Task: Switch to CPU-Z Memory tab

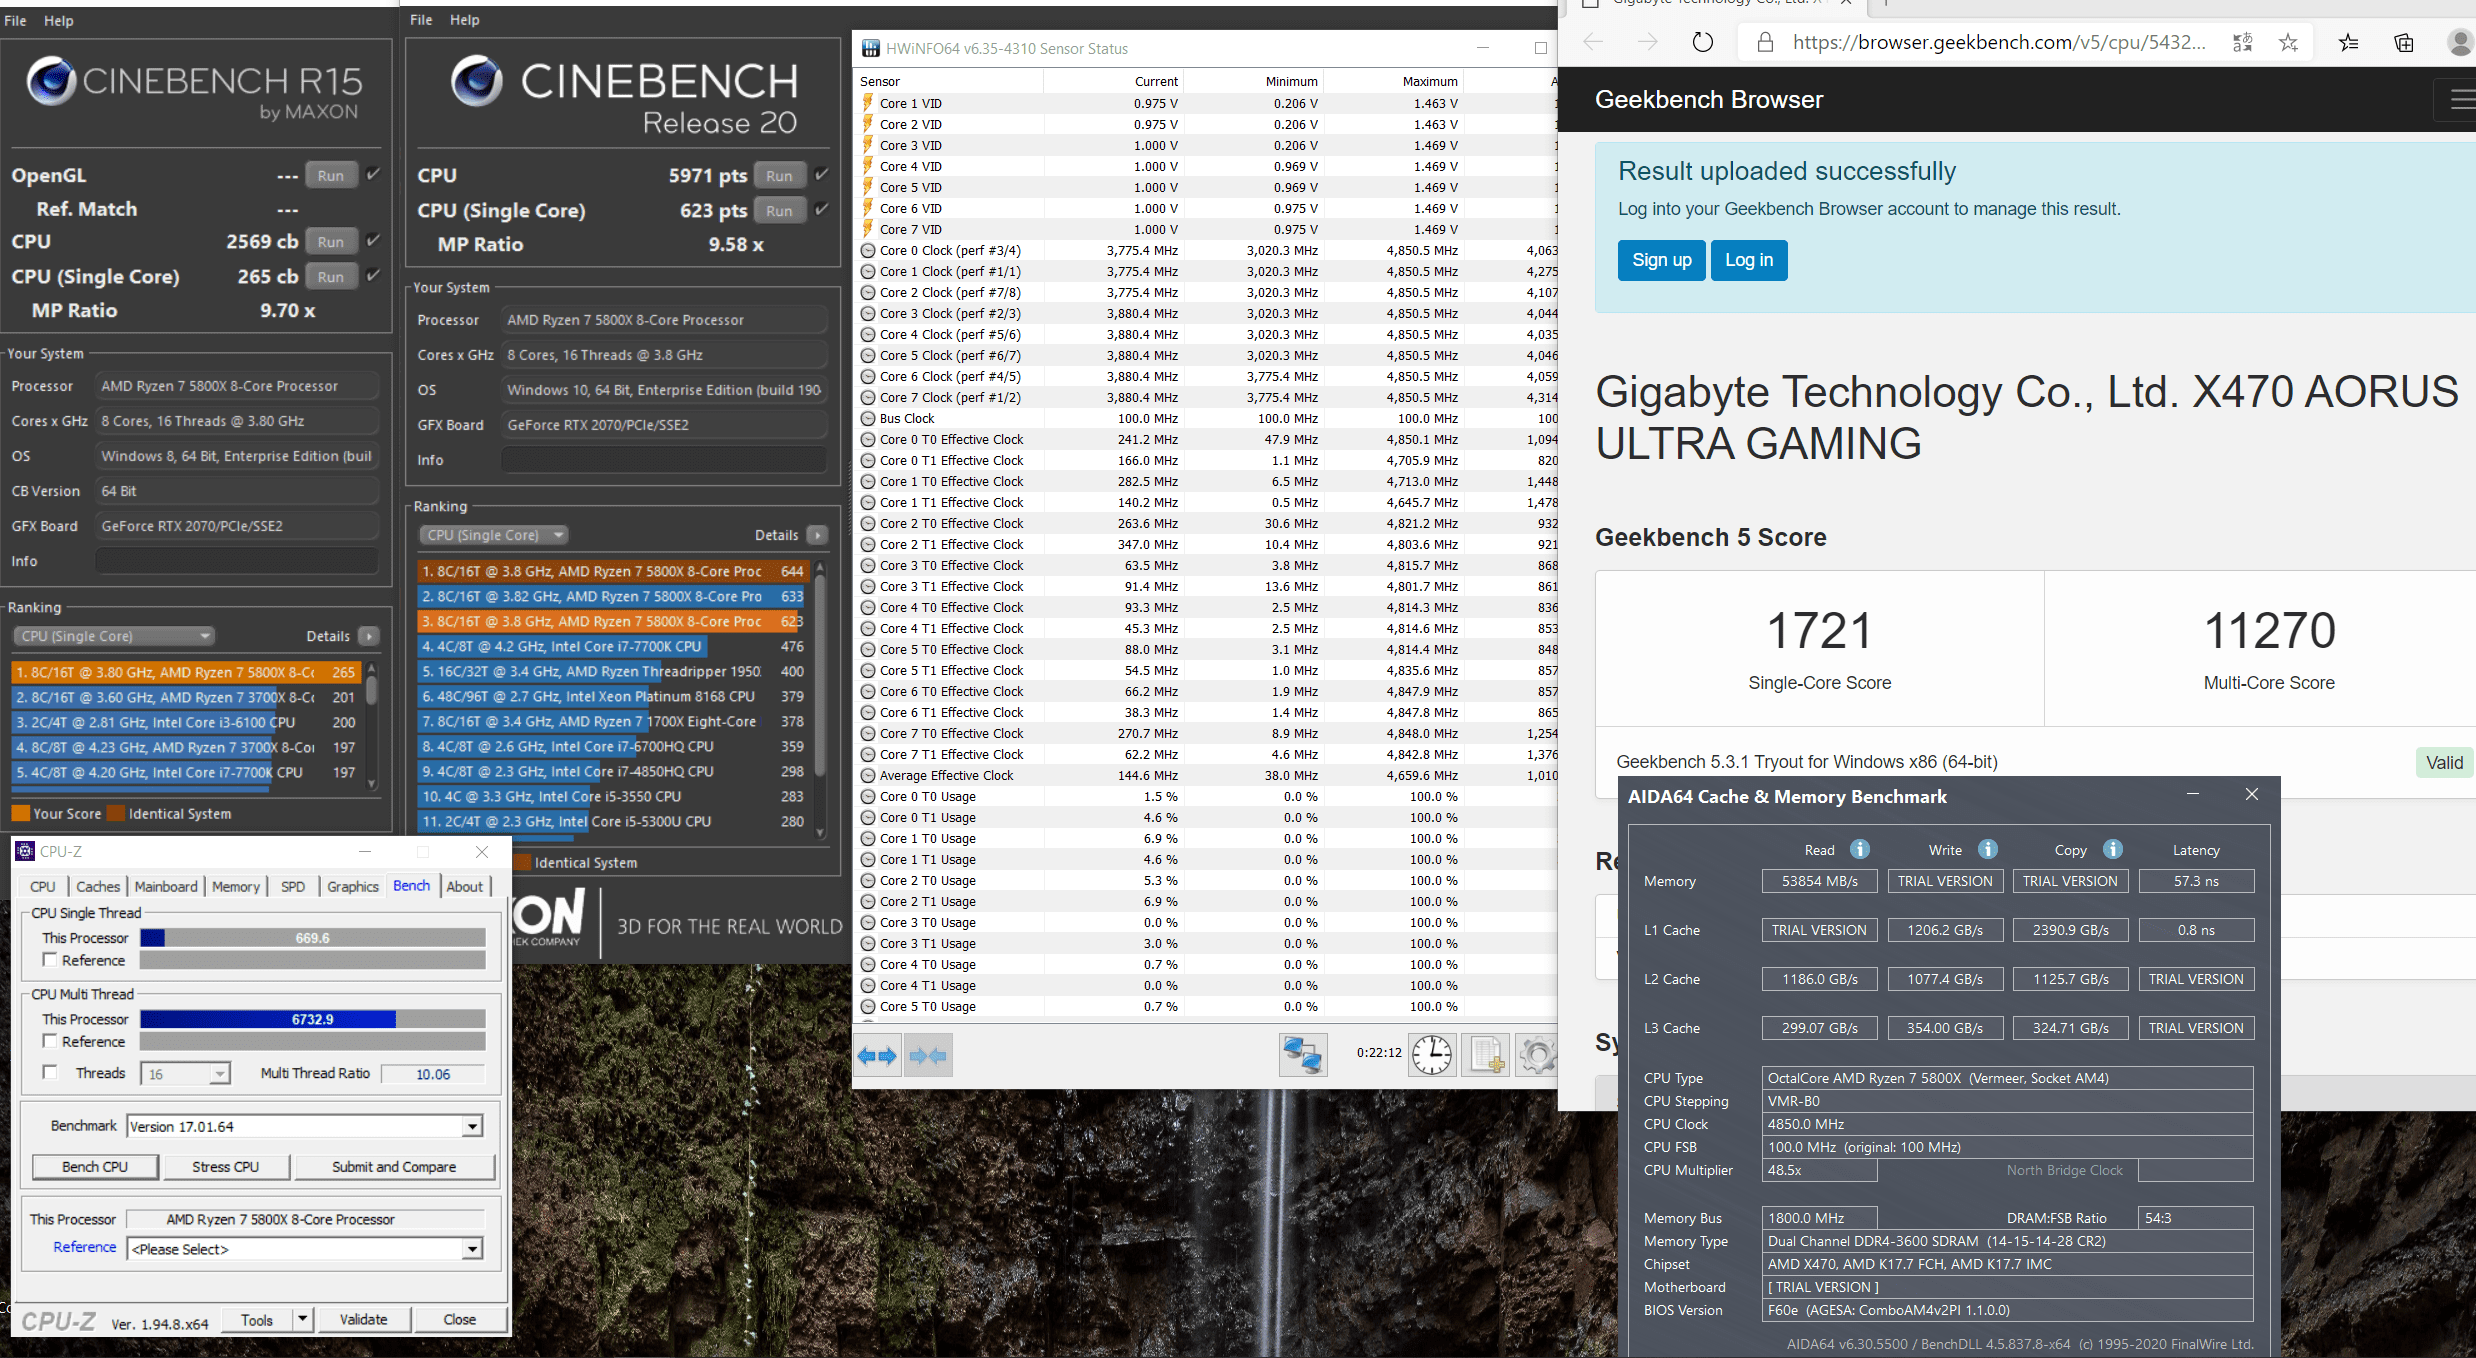Action: 236,886
